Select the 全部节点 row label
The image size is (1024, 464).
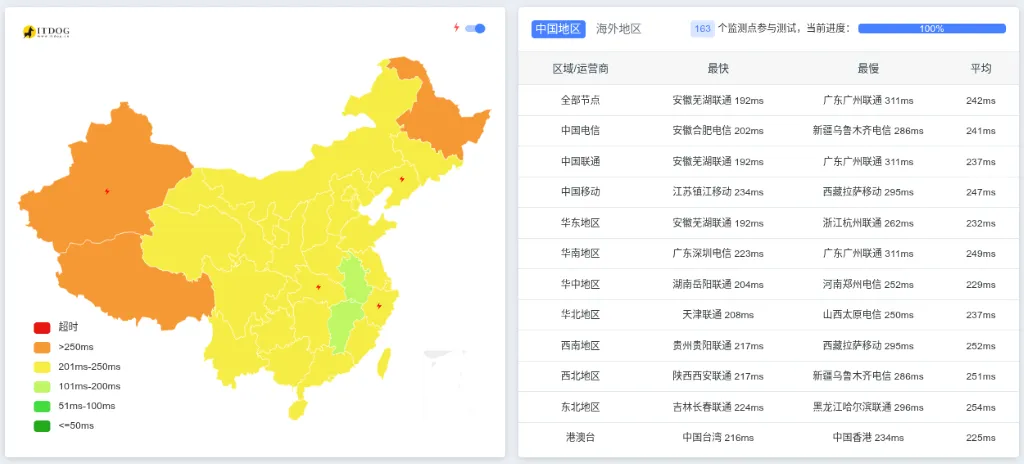[x=580, y=100]
